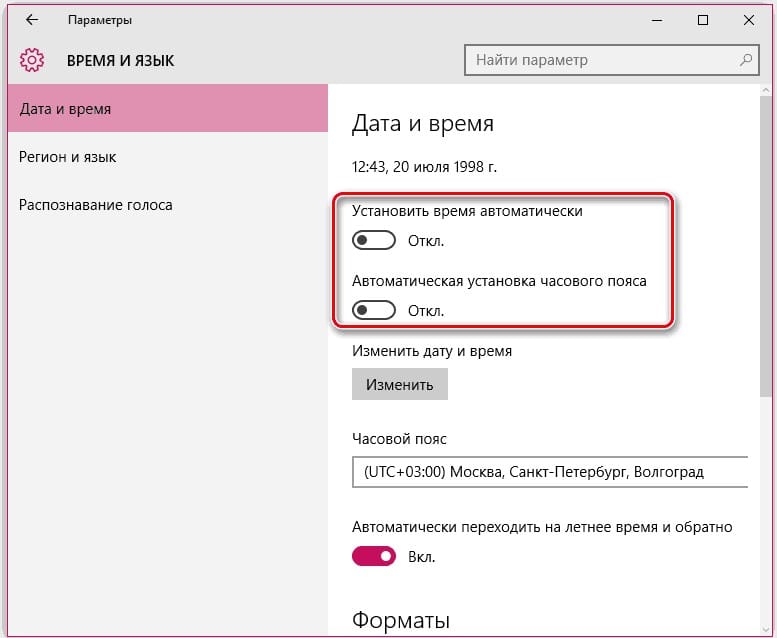Screen dimensions: 777x638
Task: Minimize the Параметры window
Action: pyautogui.click(x=657, y=20)
